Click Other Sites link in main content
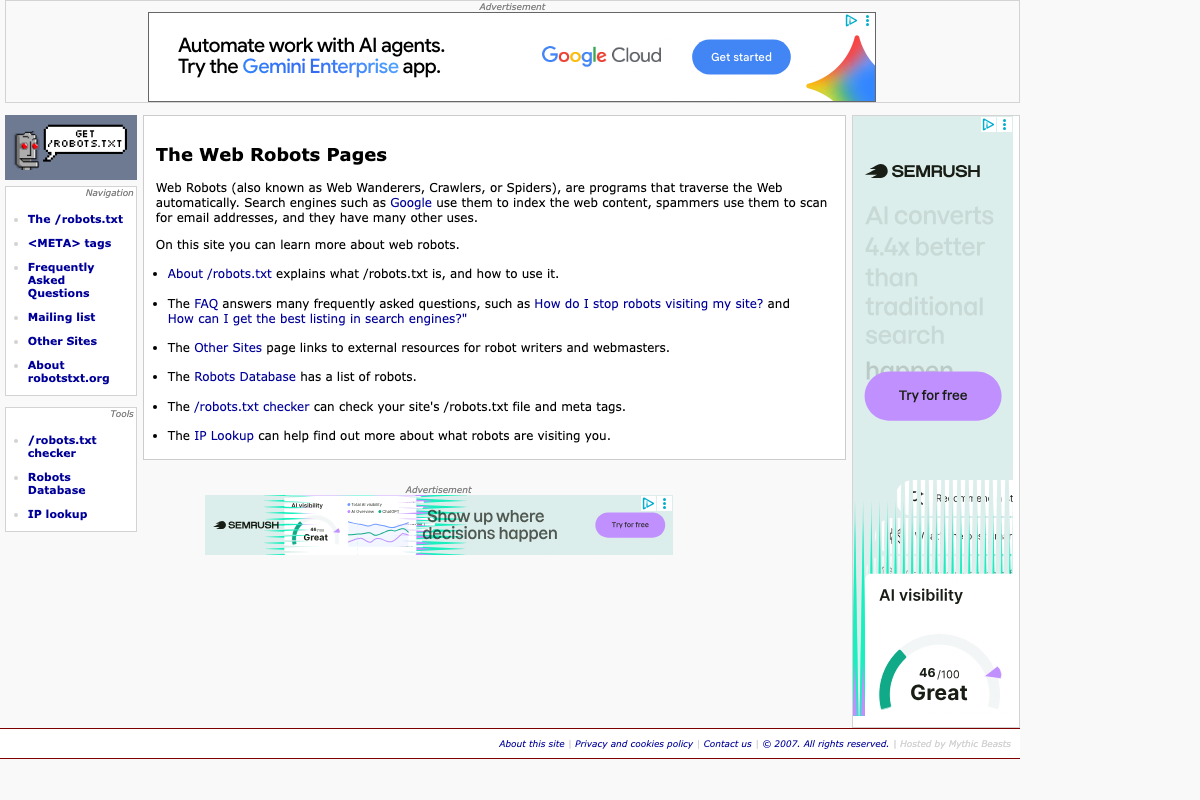Screen dimensions: 1200x800 (x=228, y=348)
